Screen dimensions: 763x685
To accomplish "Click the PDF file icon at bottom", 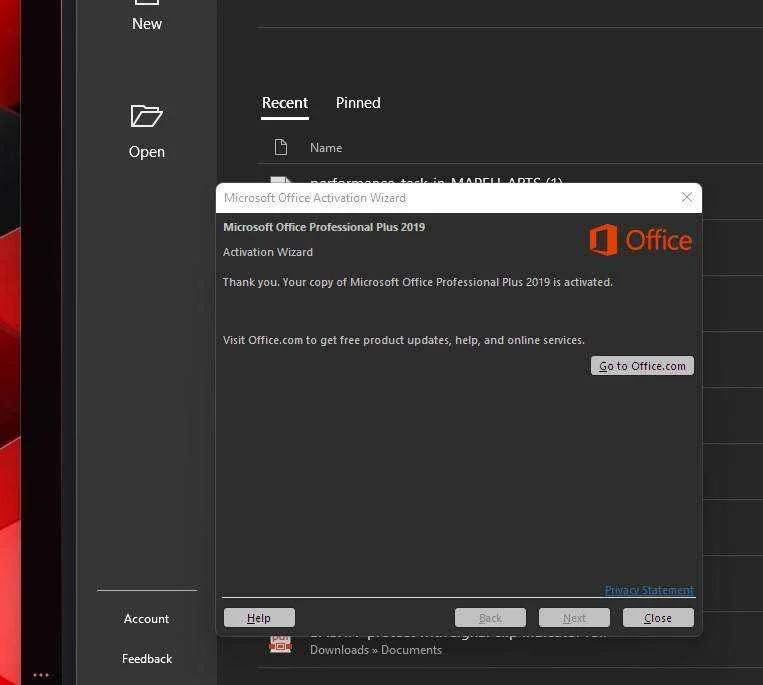I will tap(280, 645).
